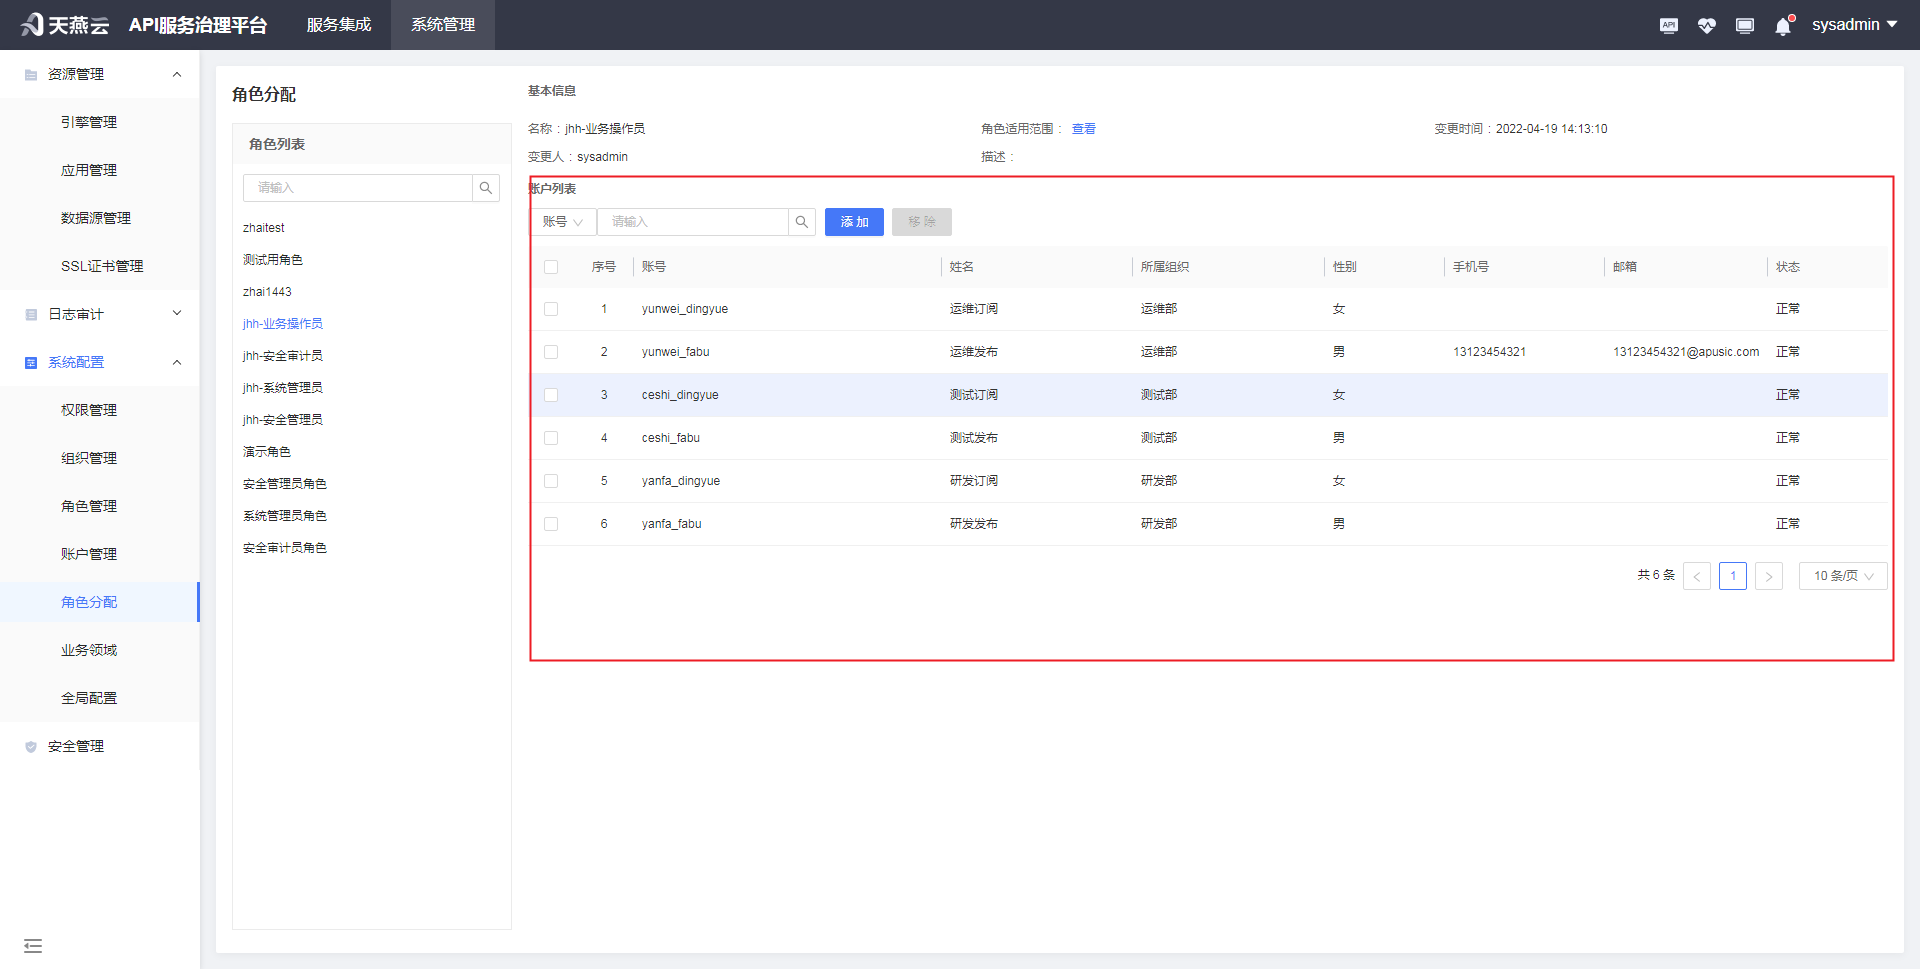Click the heartbeat monitor icon

[1706, 26]
